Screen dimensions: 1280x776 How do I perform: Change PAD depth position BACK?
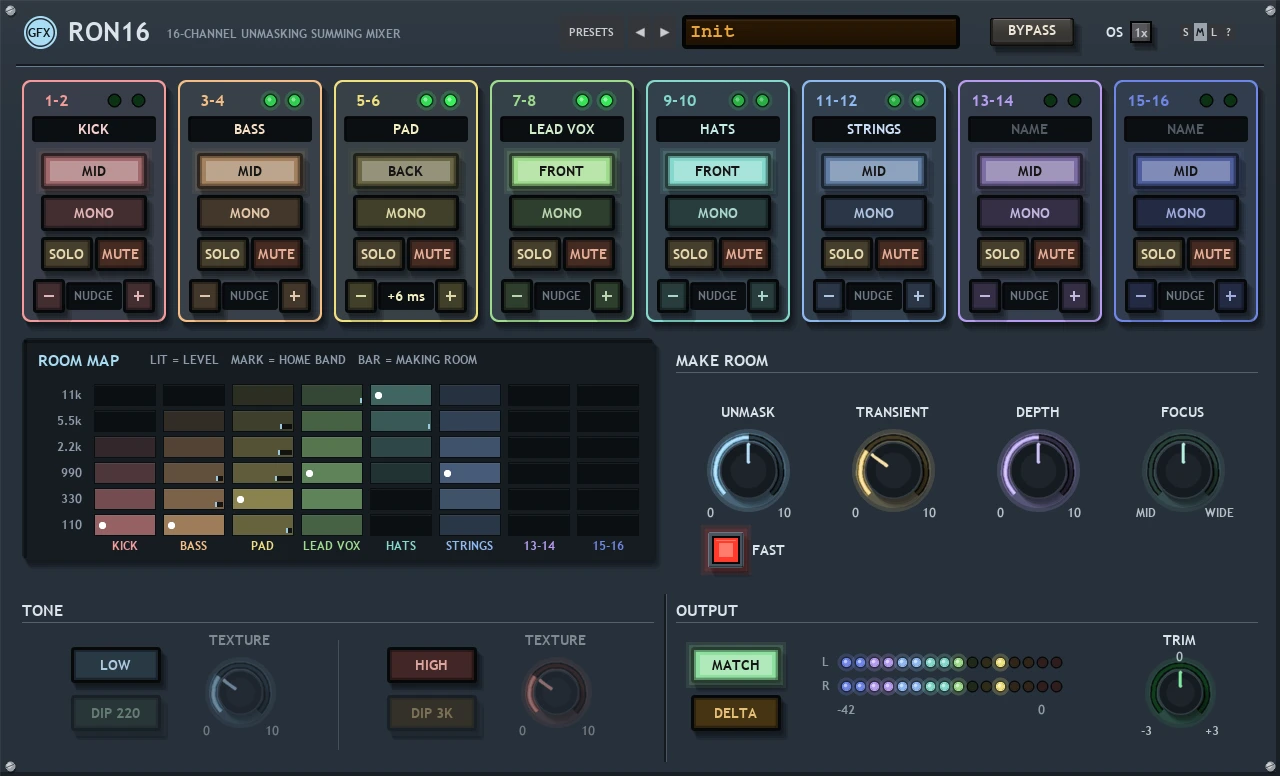coord(405,171)
